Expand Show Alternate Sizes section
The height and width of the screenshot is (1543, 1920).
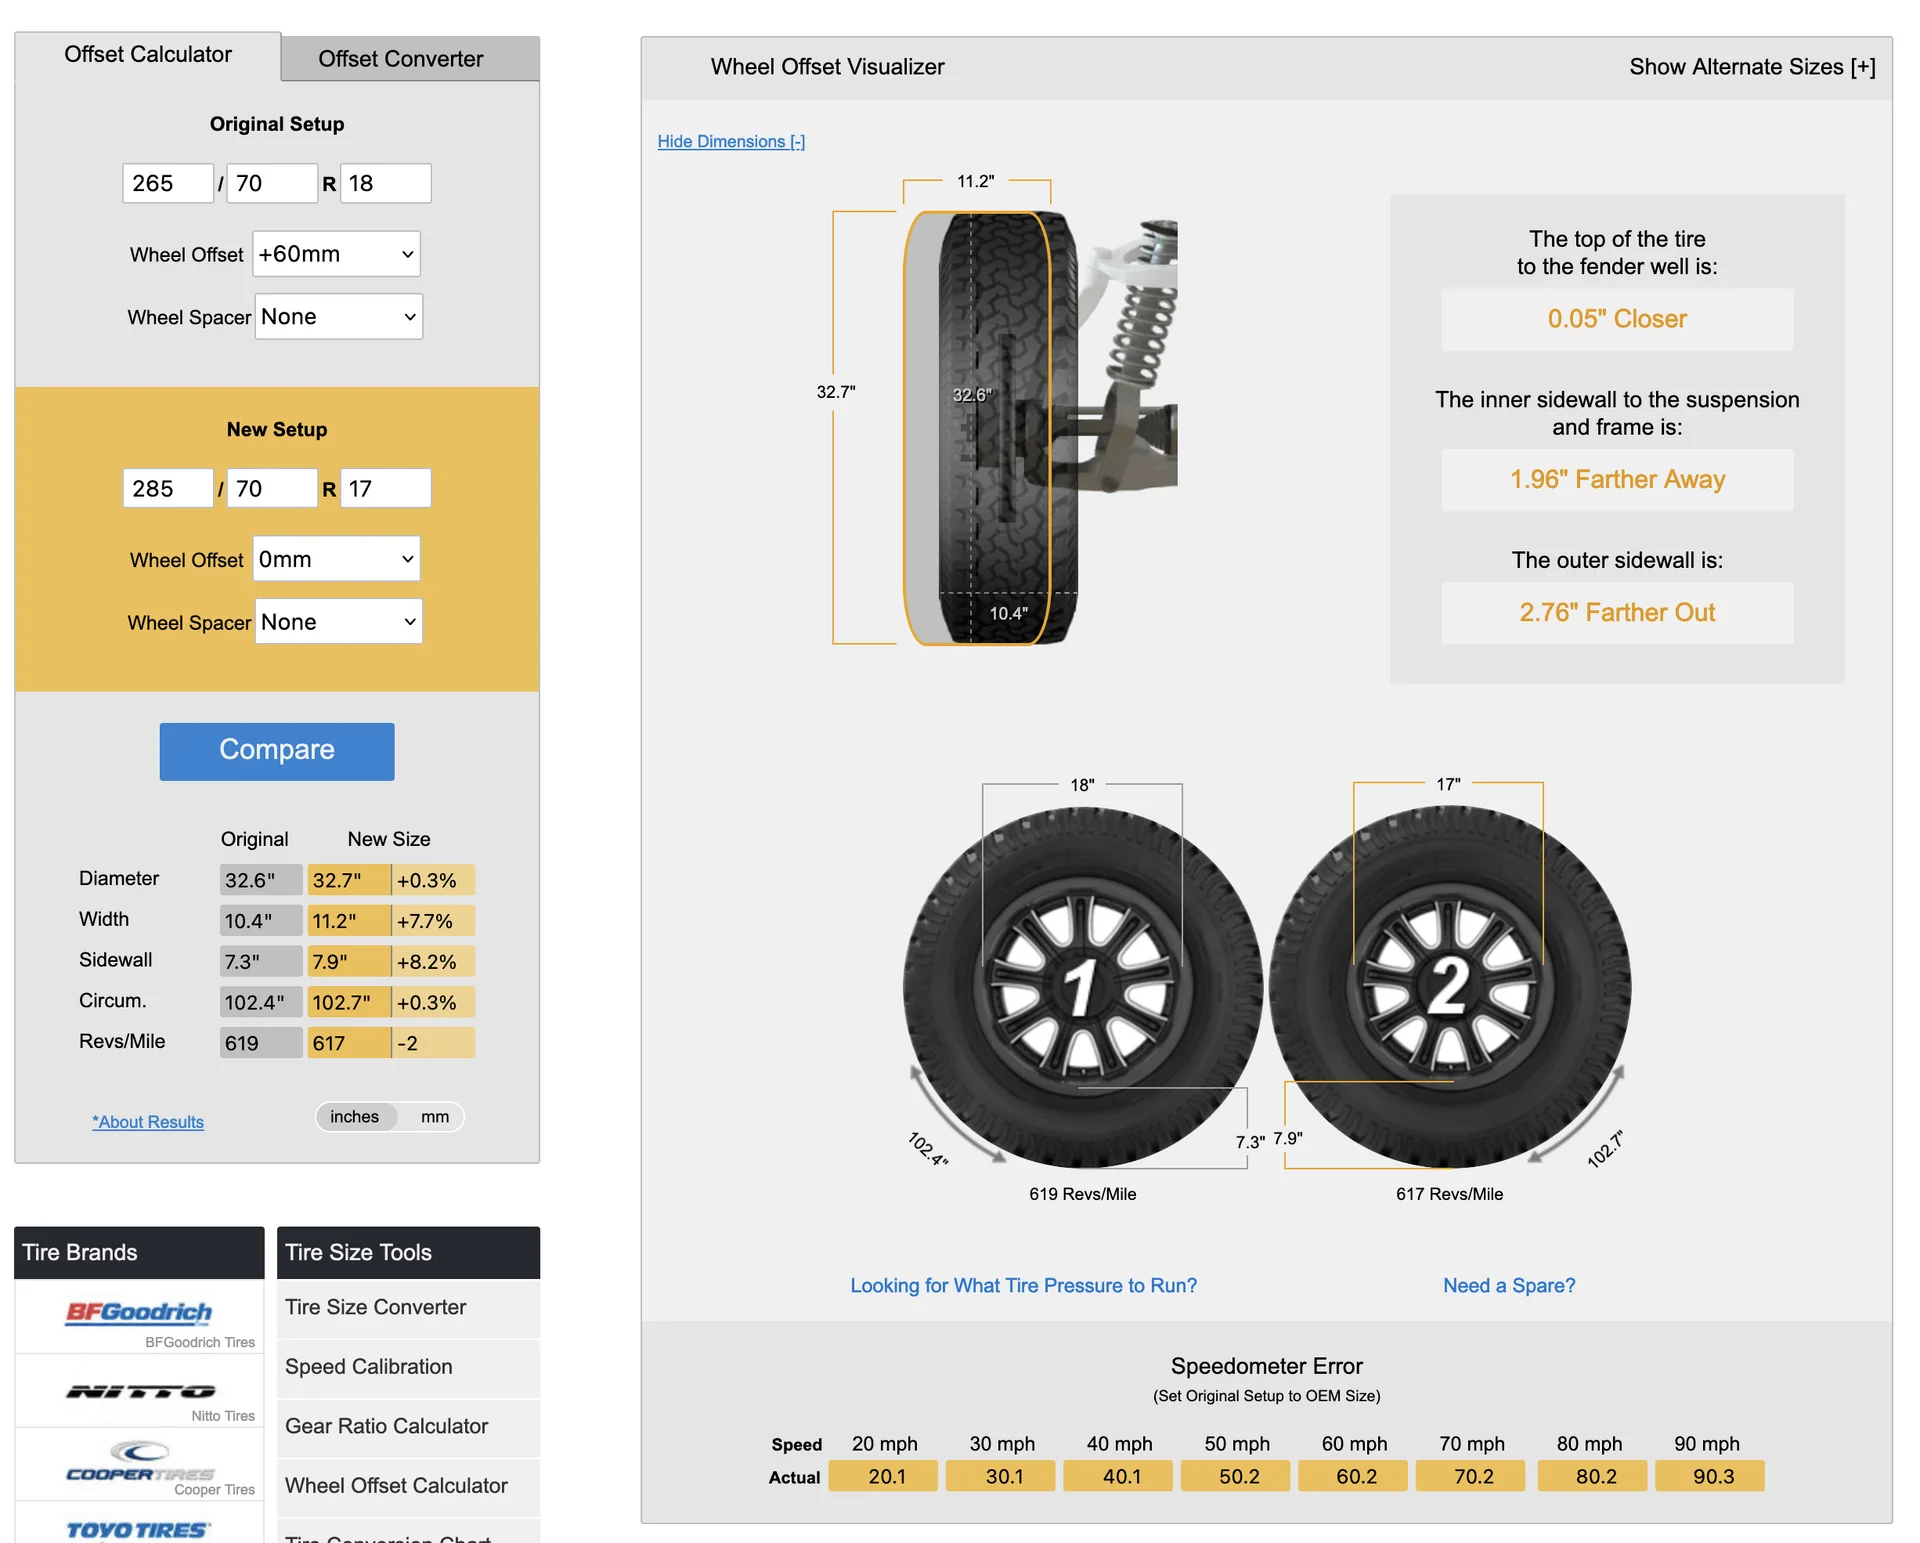point(1751,67)
